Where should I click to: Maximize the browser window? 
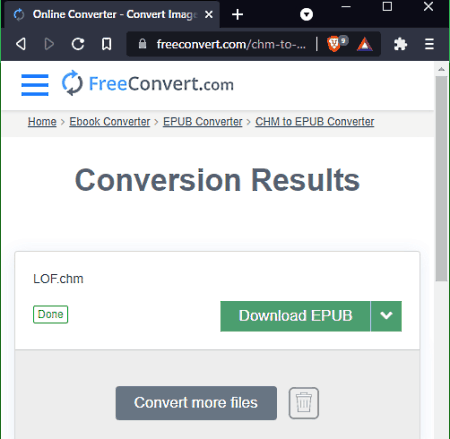click(x=387, y=7)
